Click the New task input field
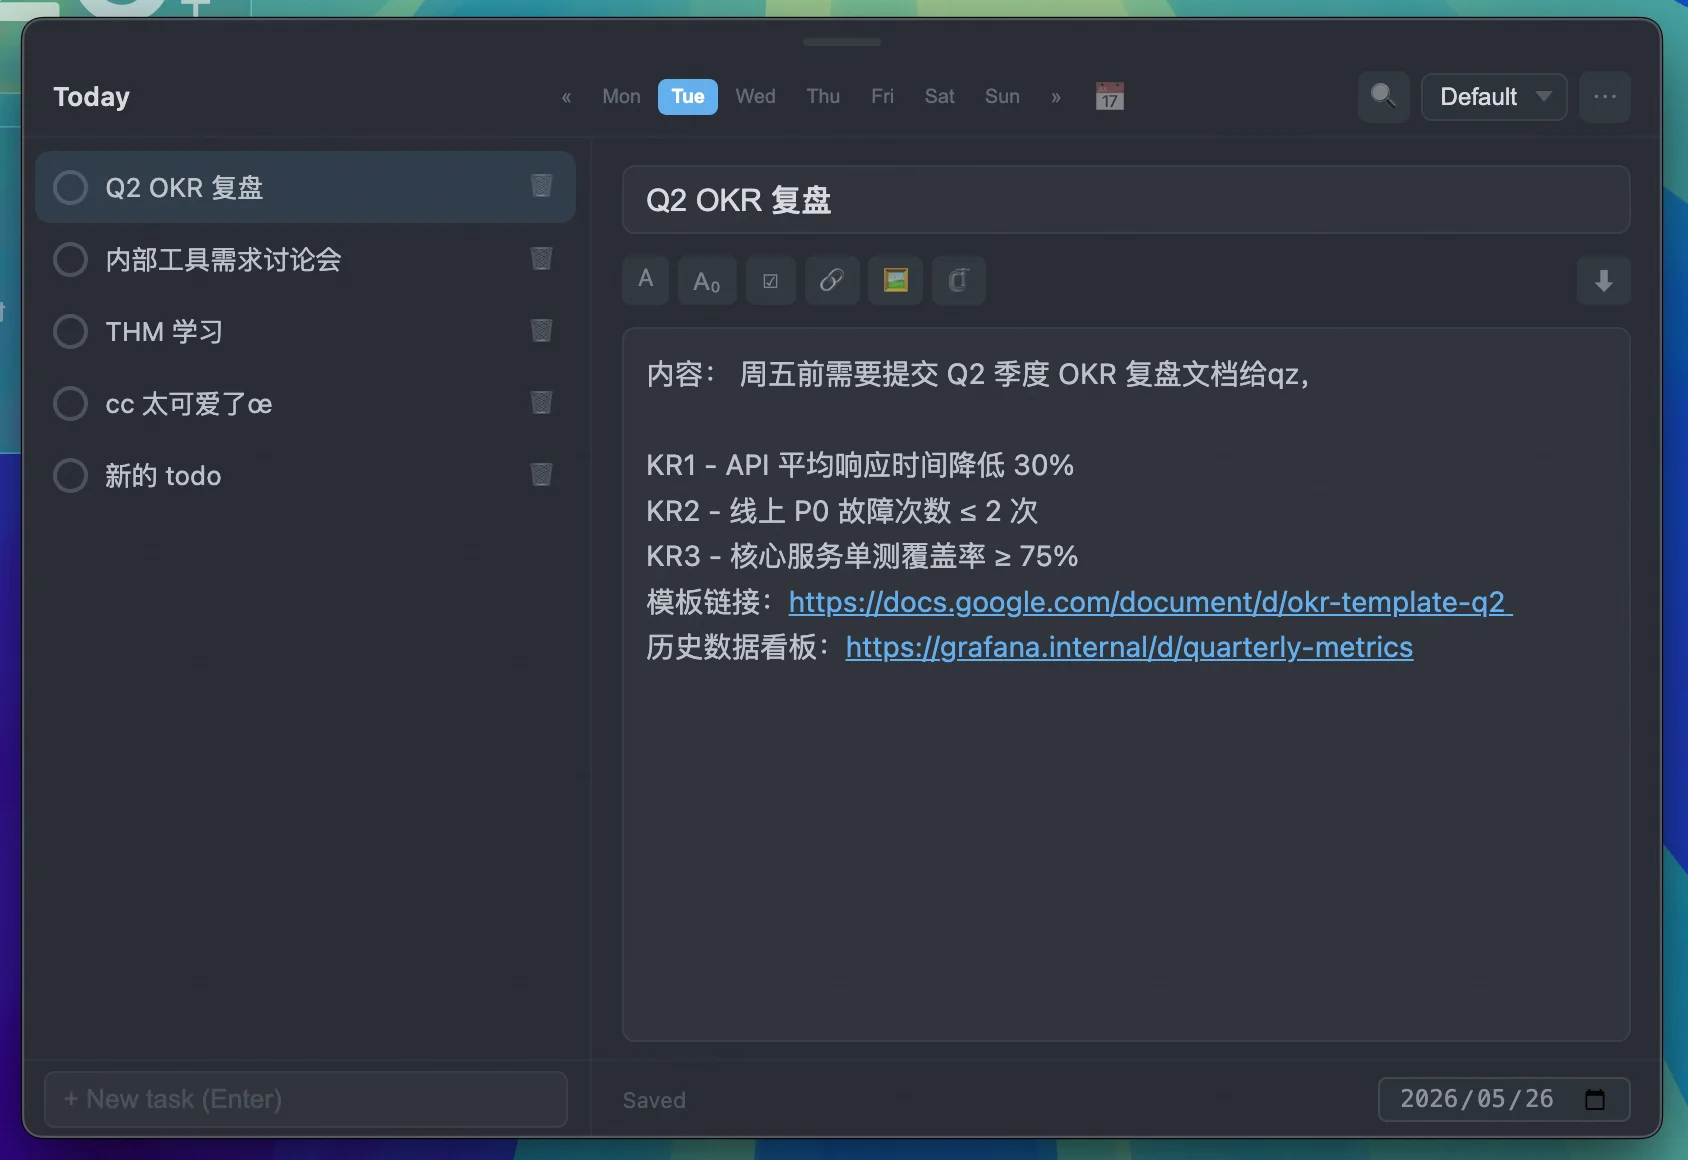This screenshot has height=1160, width=1688. click(306, 1099)
